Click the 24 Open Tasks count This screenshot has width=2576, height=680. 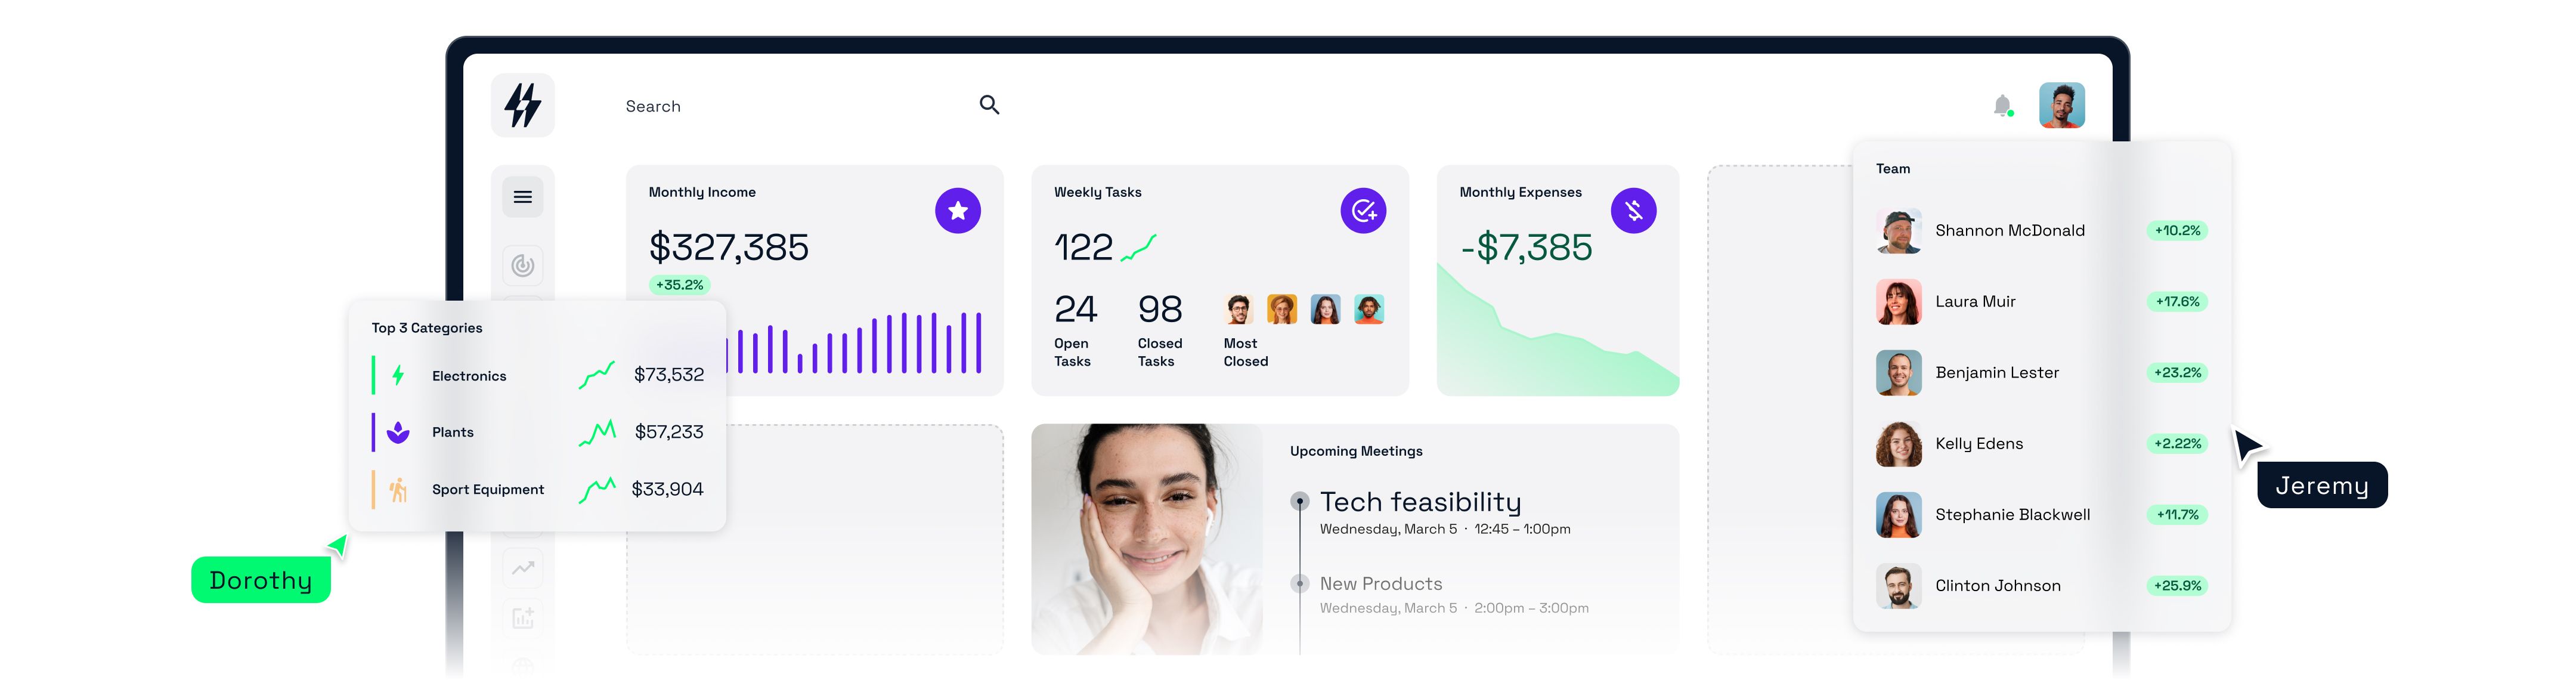[x=1075, y=309]
